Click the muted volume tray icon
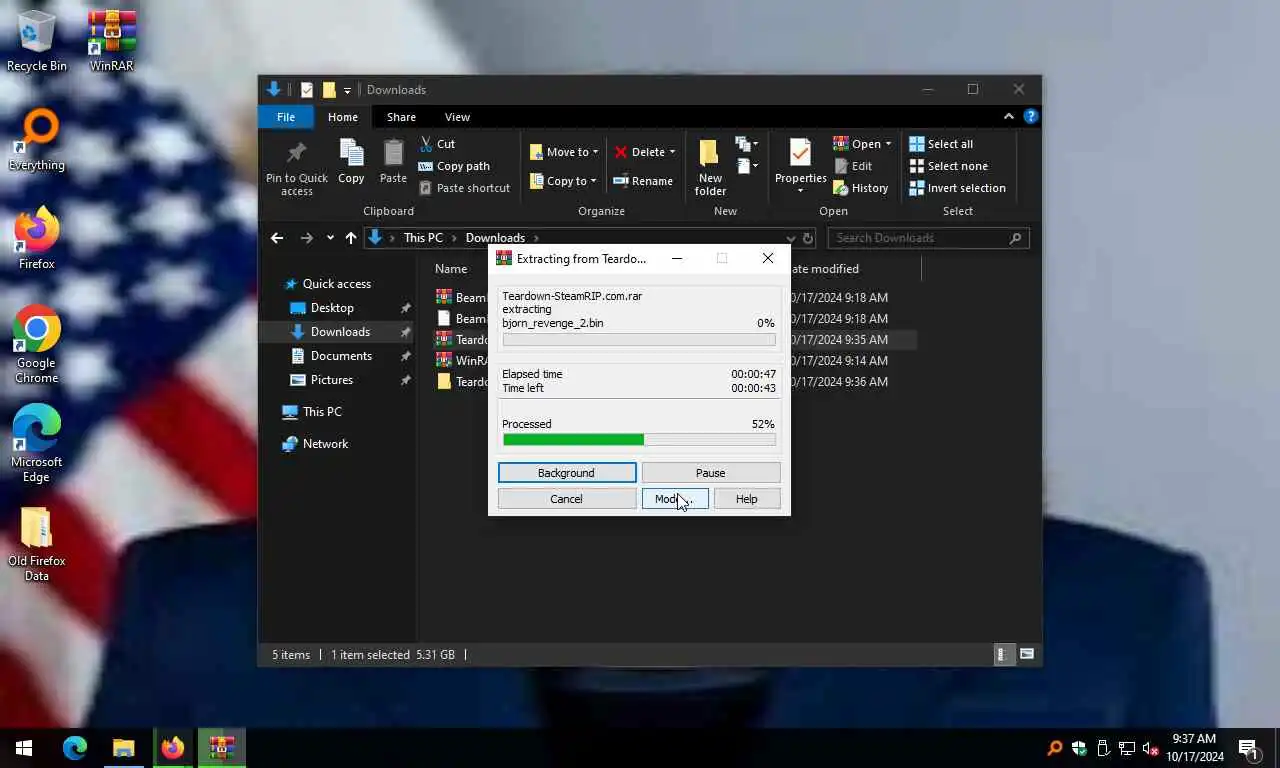Screen dimensions: 1280x768 coord(1150,748)
